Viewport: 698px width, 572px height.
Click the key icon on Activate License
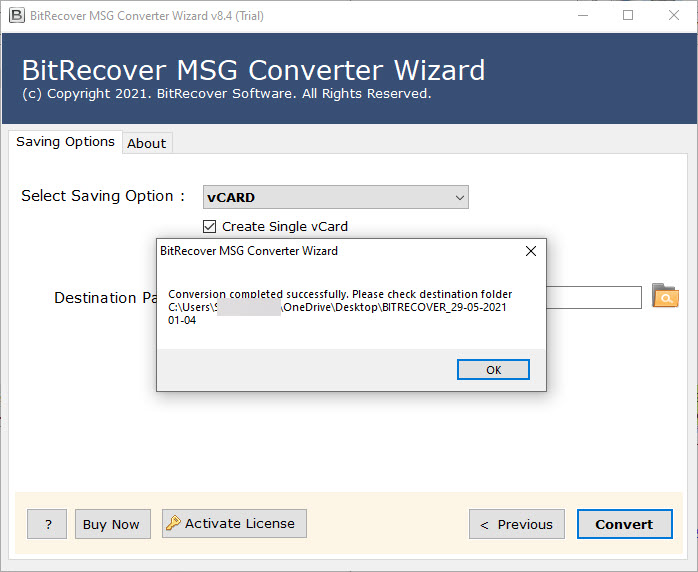pyautogui.click(x=173, y=523)
